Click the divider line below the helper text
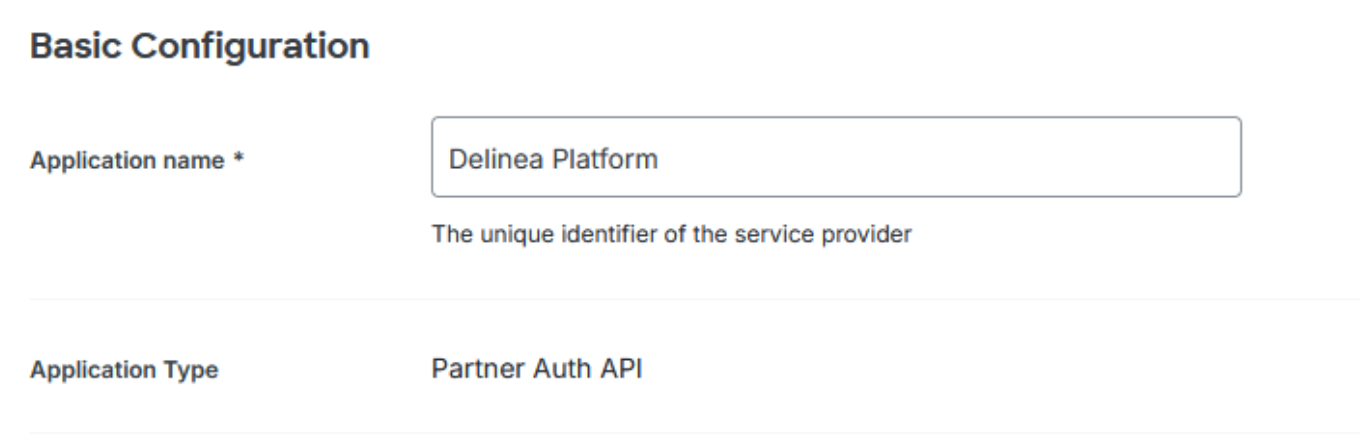The height and width of the screenshot is (448, 1360). (x=694, y=299)
